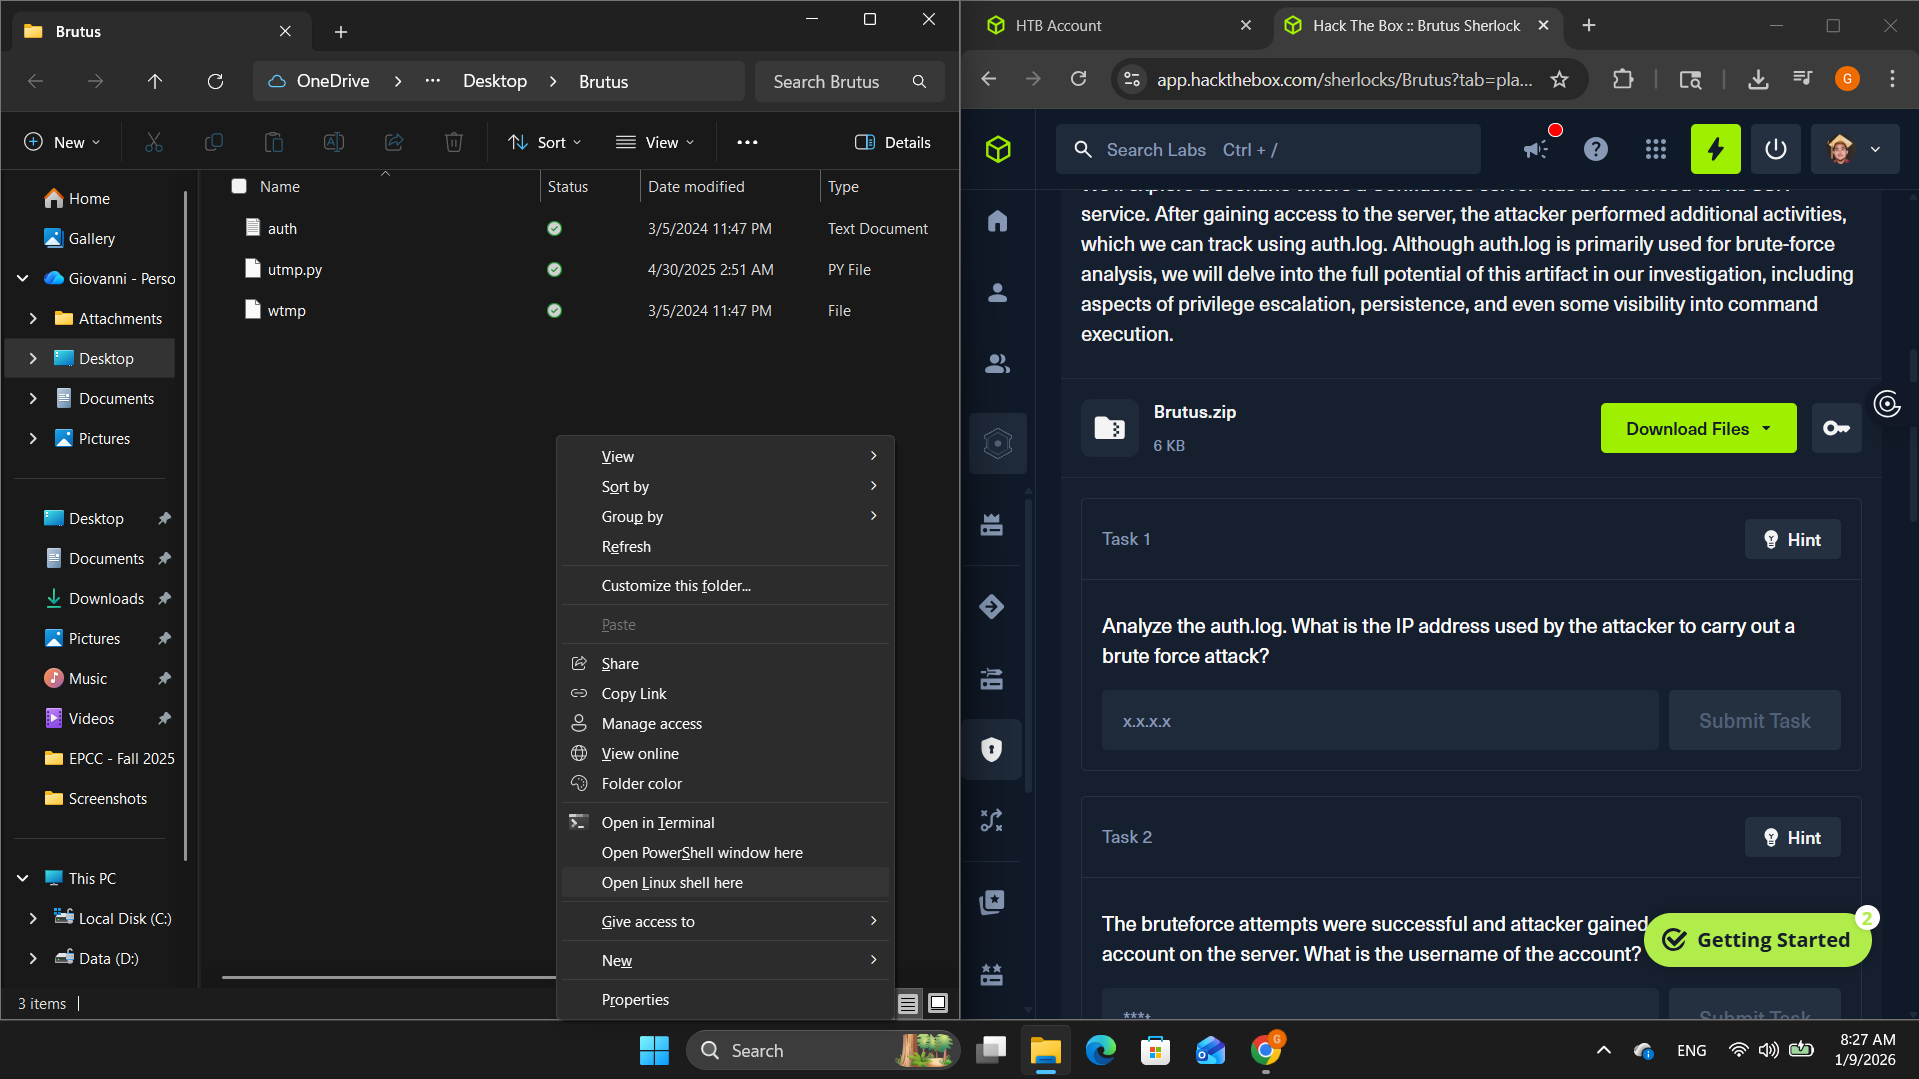
Task: Open the Sort by submenu in context menu
Action: point(725,486)
